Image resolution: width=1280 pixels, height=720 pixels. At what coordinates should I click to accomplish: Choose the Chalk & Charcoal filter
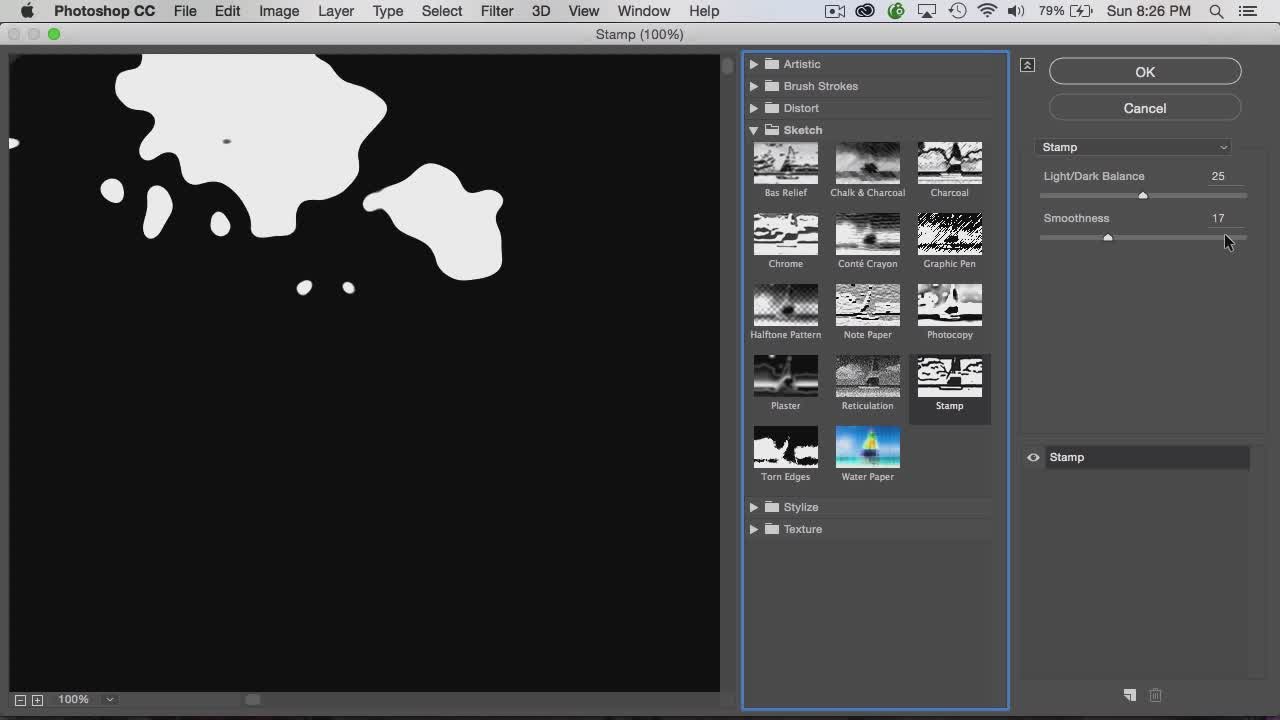pos(867,163)
